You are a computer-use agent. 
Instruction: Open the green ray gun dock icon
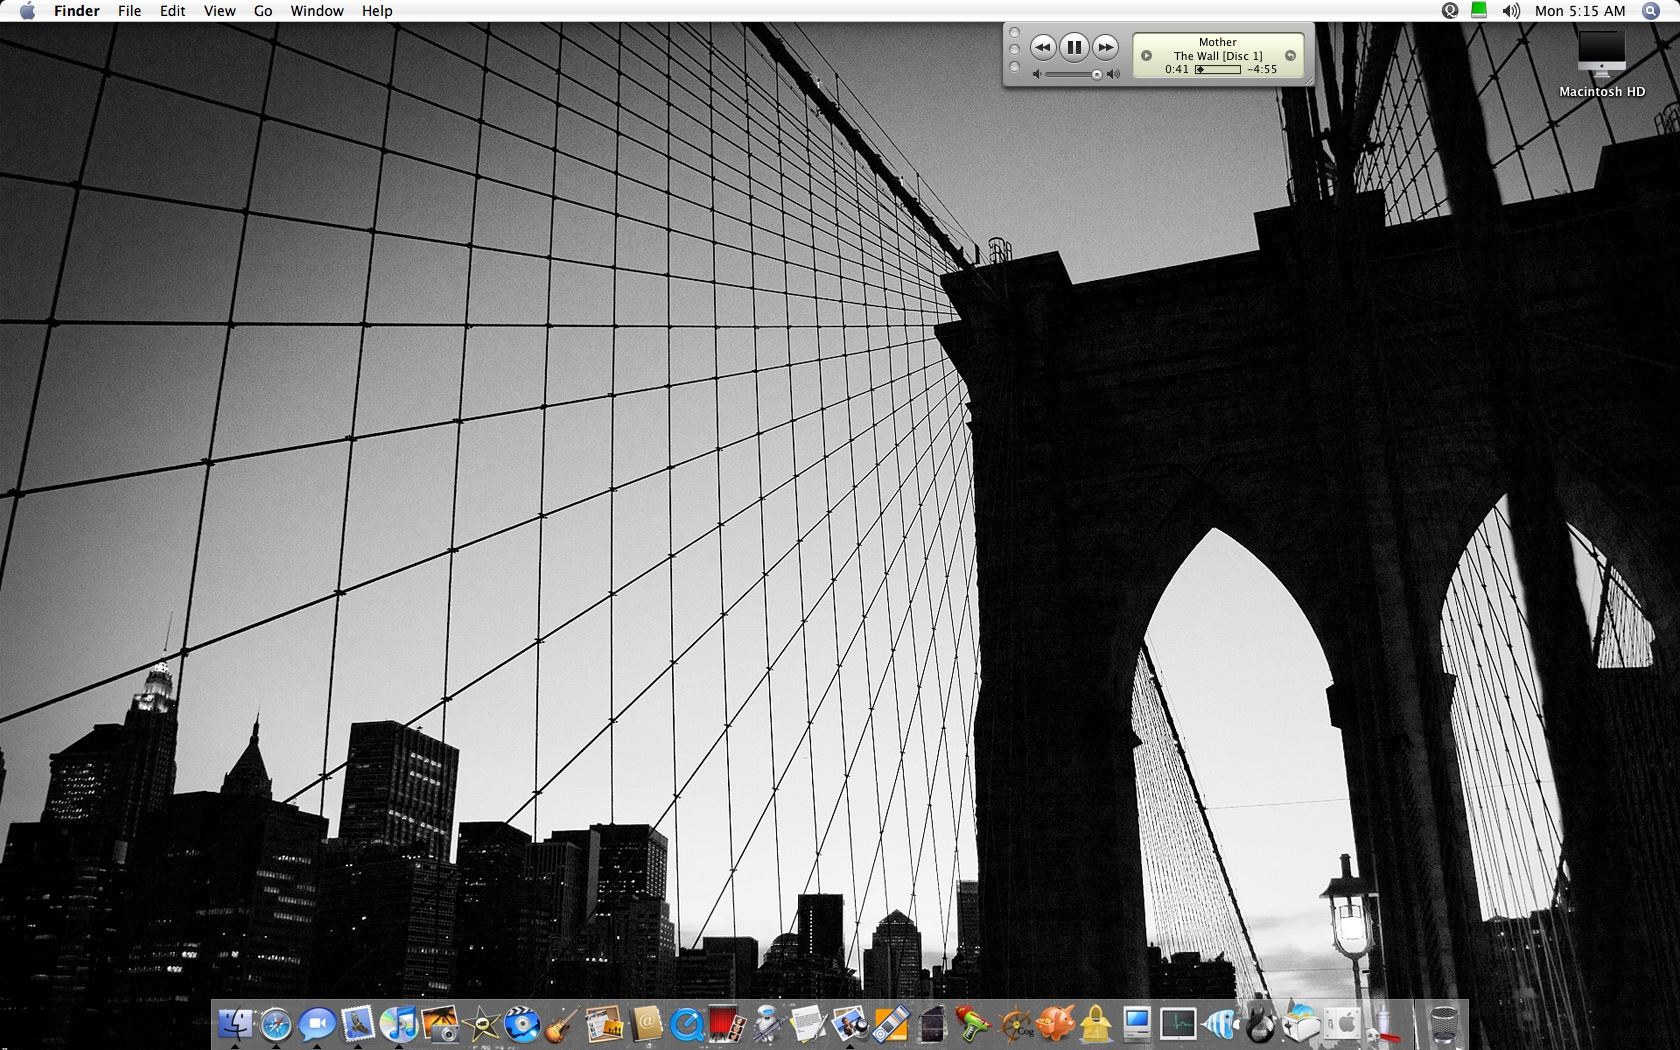click(973, 1023)
